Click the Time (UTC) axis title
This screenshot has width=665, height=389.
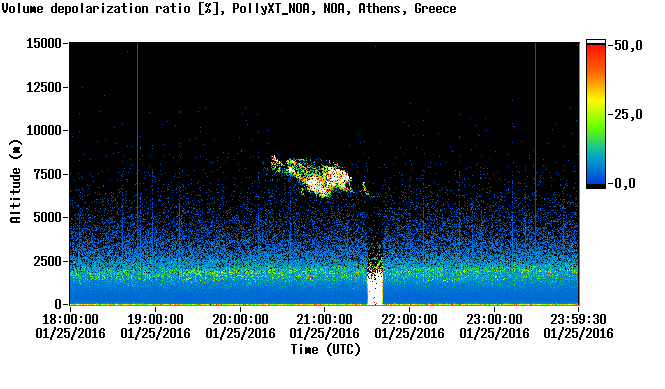click(325, 350)
